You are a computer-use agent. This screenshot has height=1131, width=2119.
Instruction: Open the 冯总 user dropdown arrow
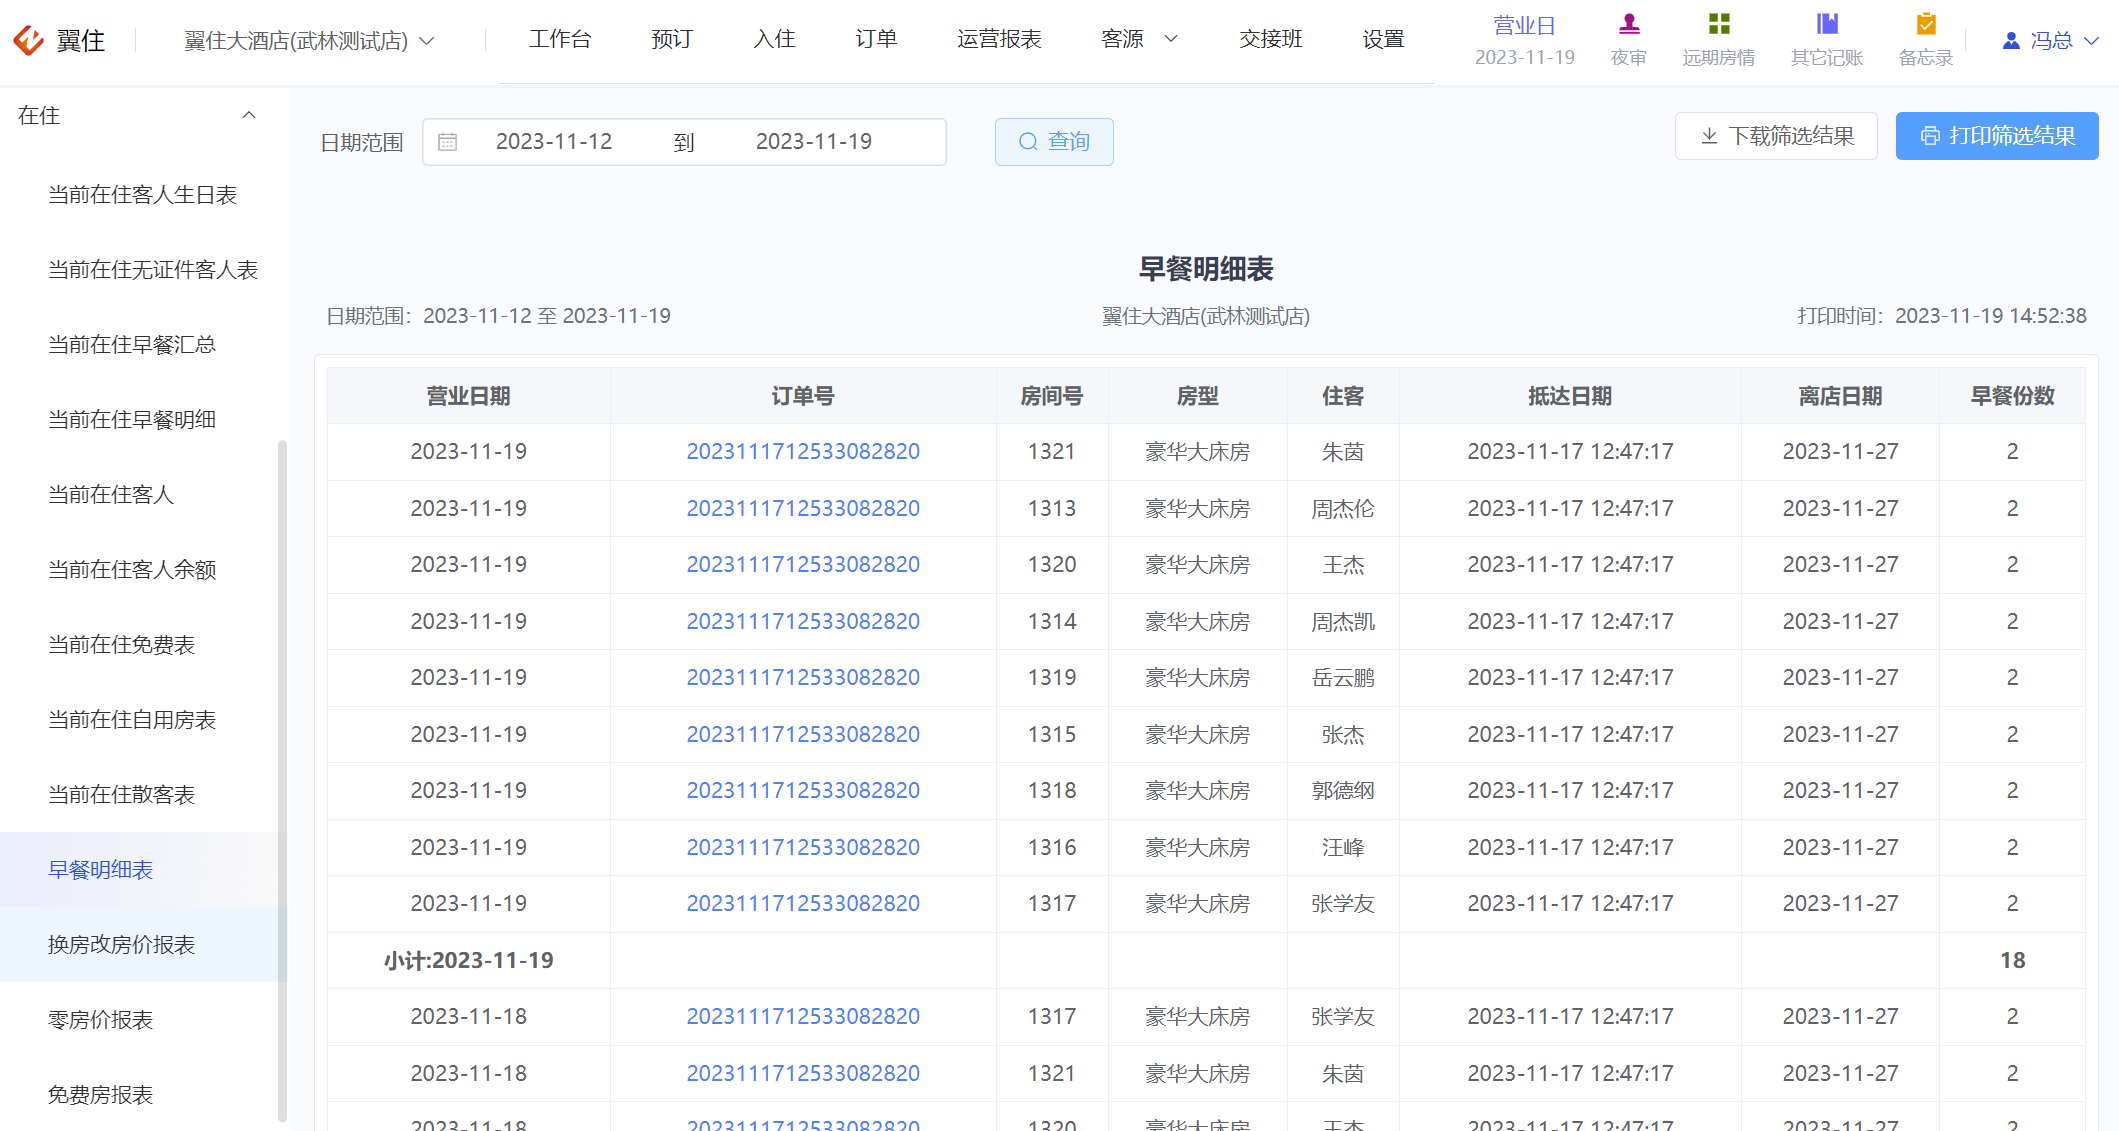click(x=2091, y=41)
